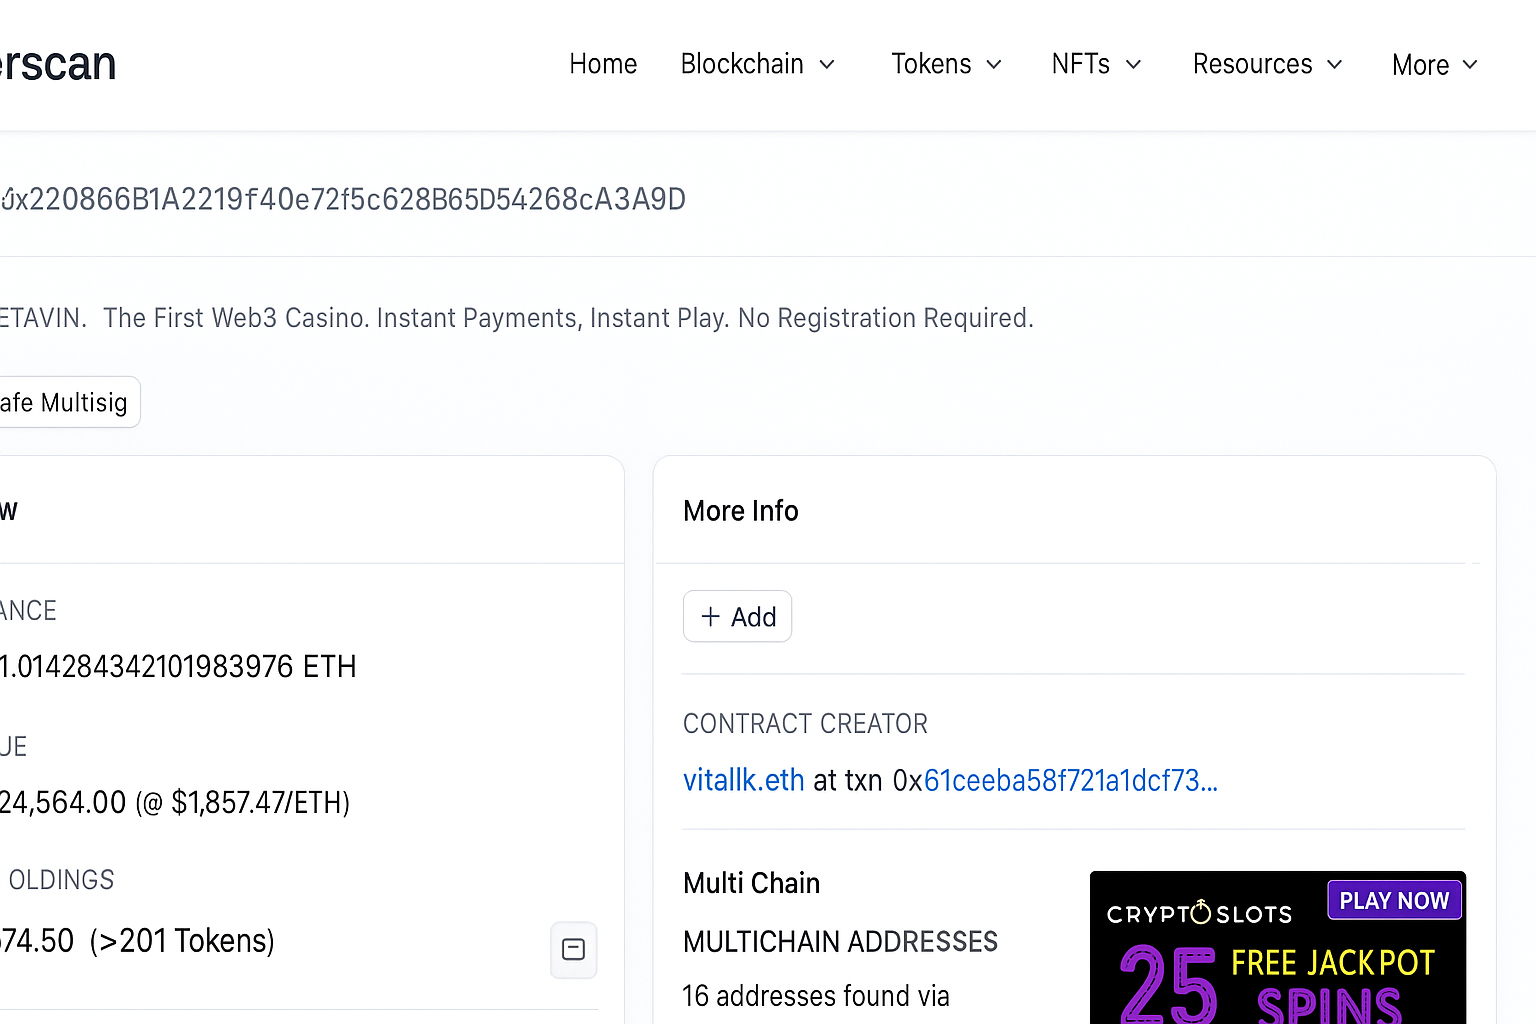Click the CryptoSlots logo in the ad
Viewport: 1536px width, 1024px height.
1199,913
